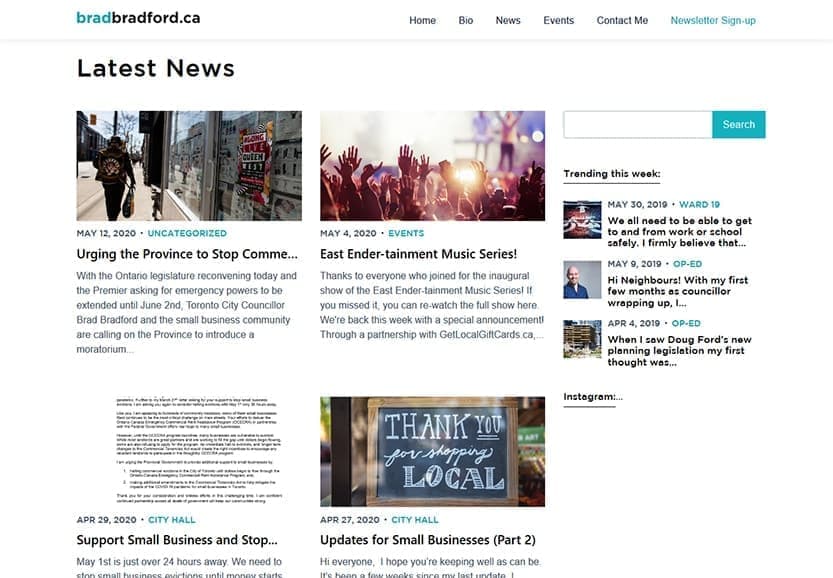Open the Doug Ford planning legislation post

click(679, 351)
